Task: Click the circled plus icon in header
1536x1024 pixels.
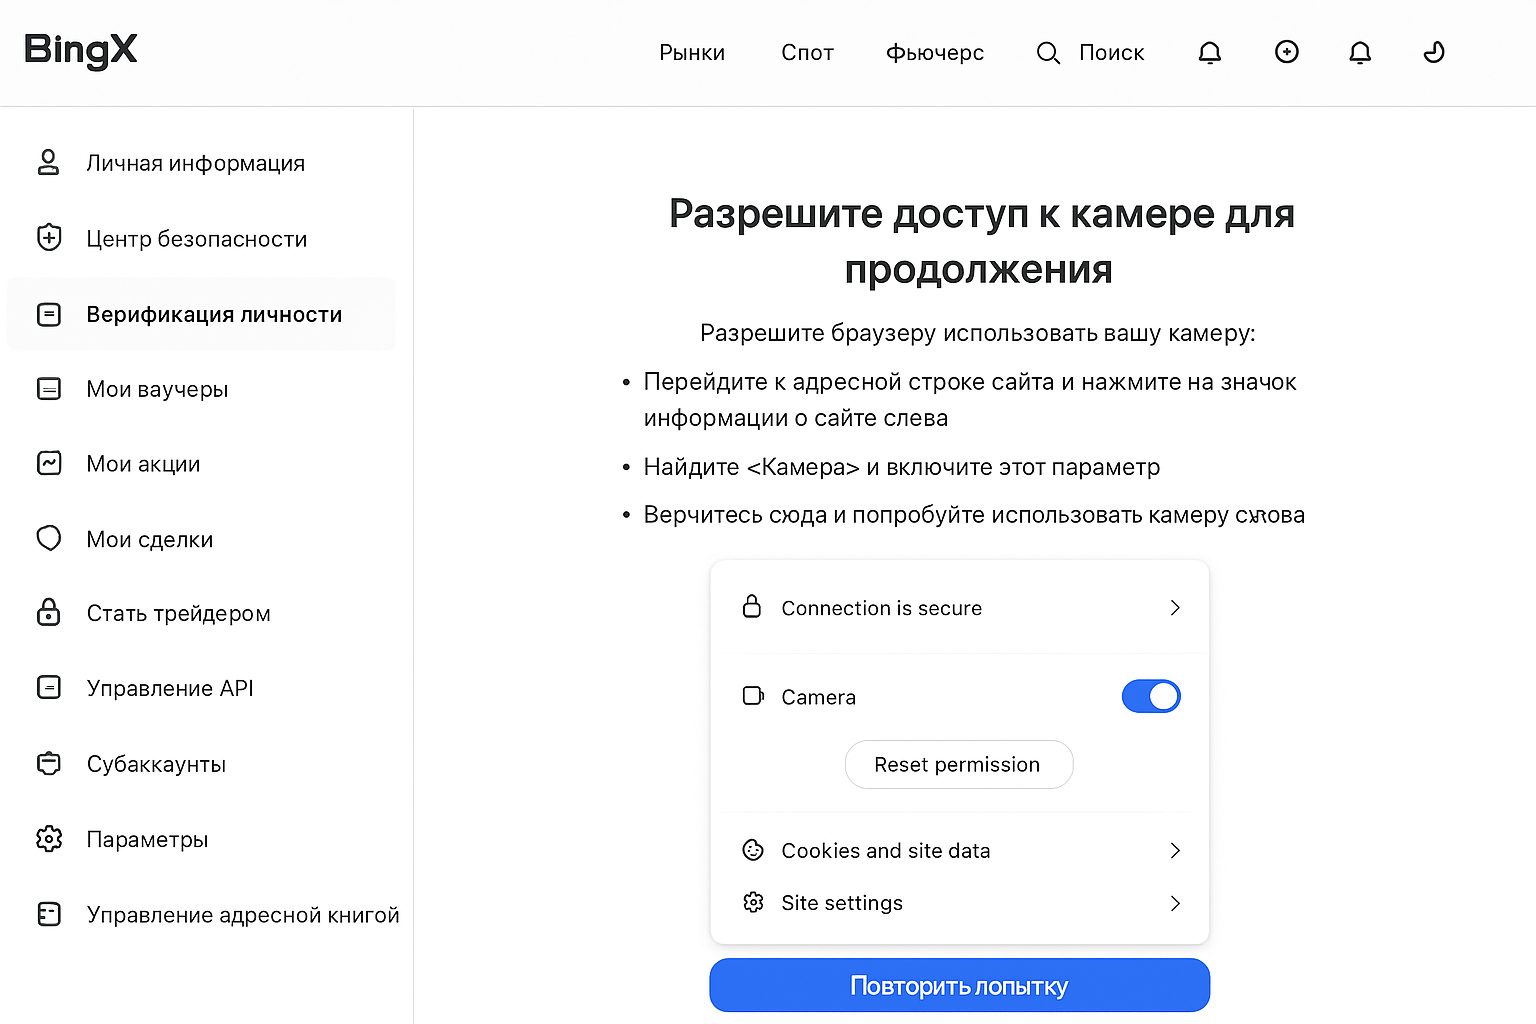Action: tap(1287, 52)
